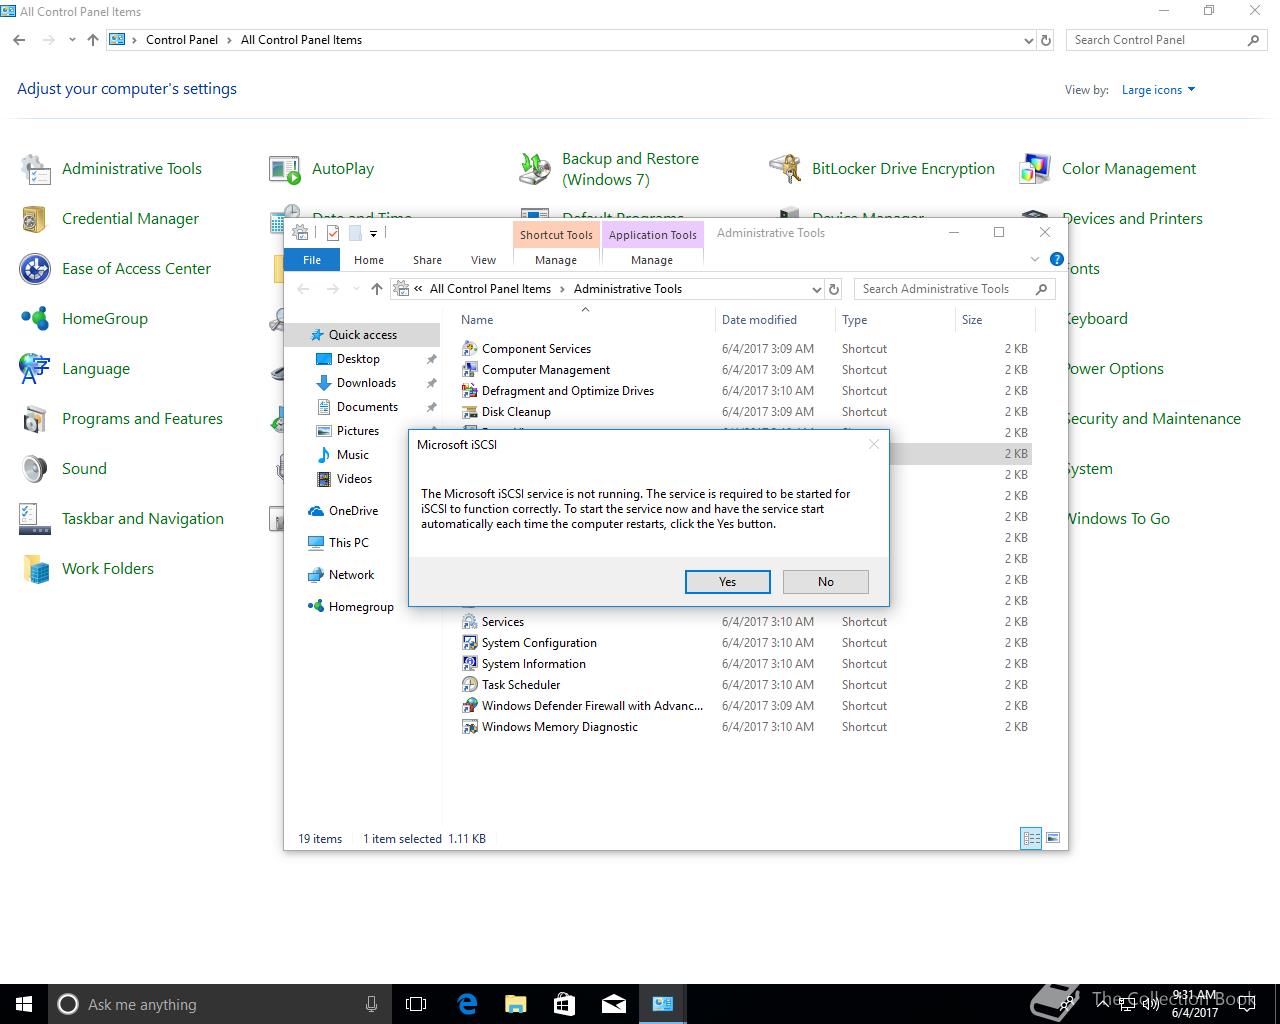Viewport: 1280px width, 1024px height.
Task: Sort files by Date modified column
Action: click(775, 320)
